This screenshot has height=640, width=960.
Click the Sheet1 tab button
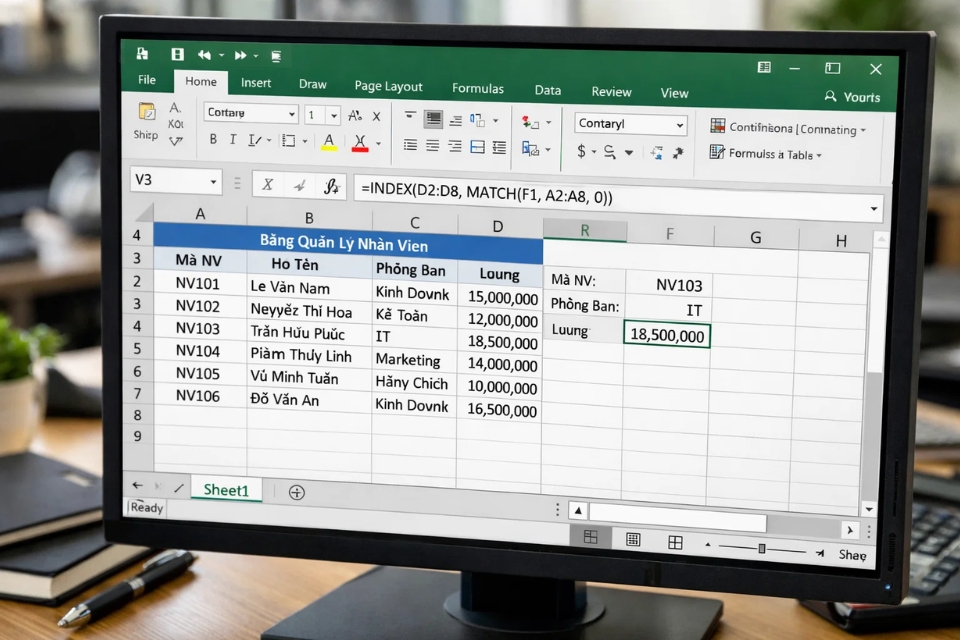(x=226, y=490)
